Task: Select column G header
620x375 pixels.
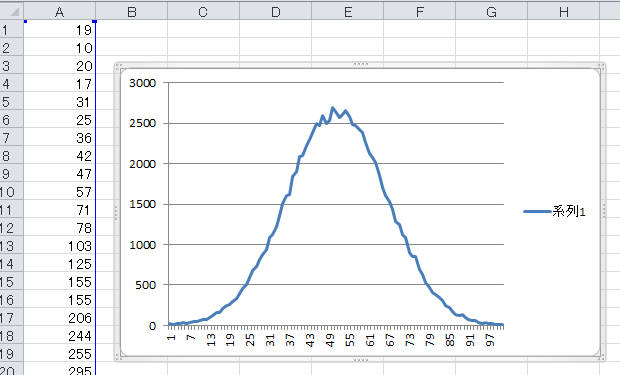Action: [x=491, y=12]
